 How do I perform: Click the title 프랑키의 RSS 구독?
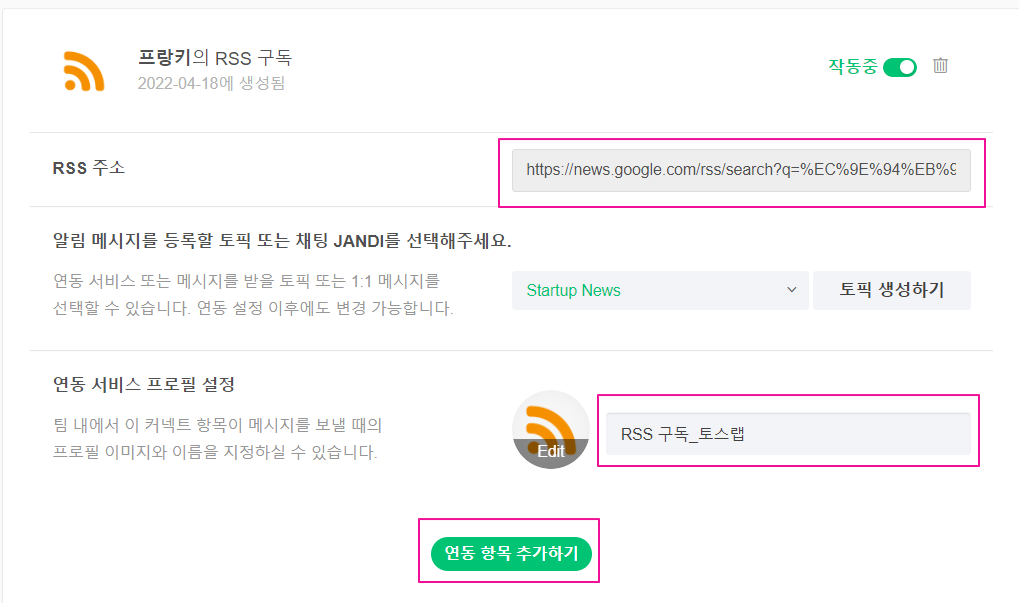click(x=215, y=58)
